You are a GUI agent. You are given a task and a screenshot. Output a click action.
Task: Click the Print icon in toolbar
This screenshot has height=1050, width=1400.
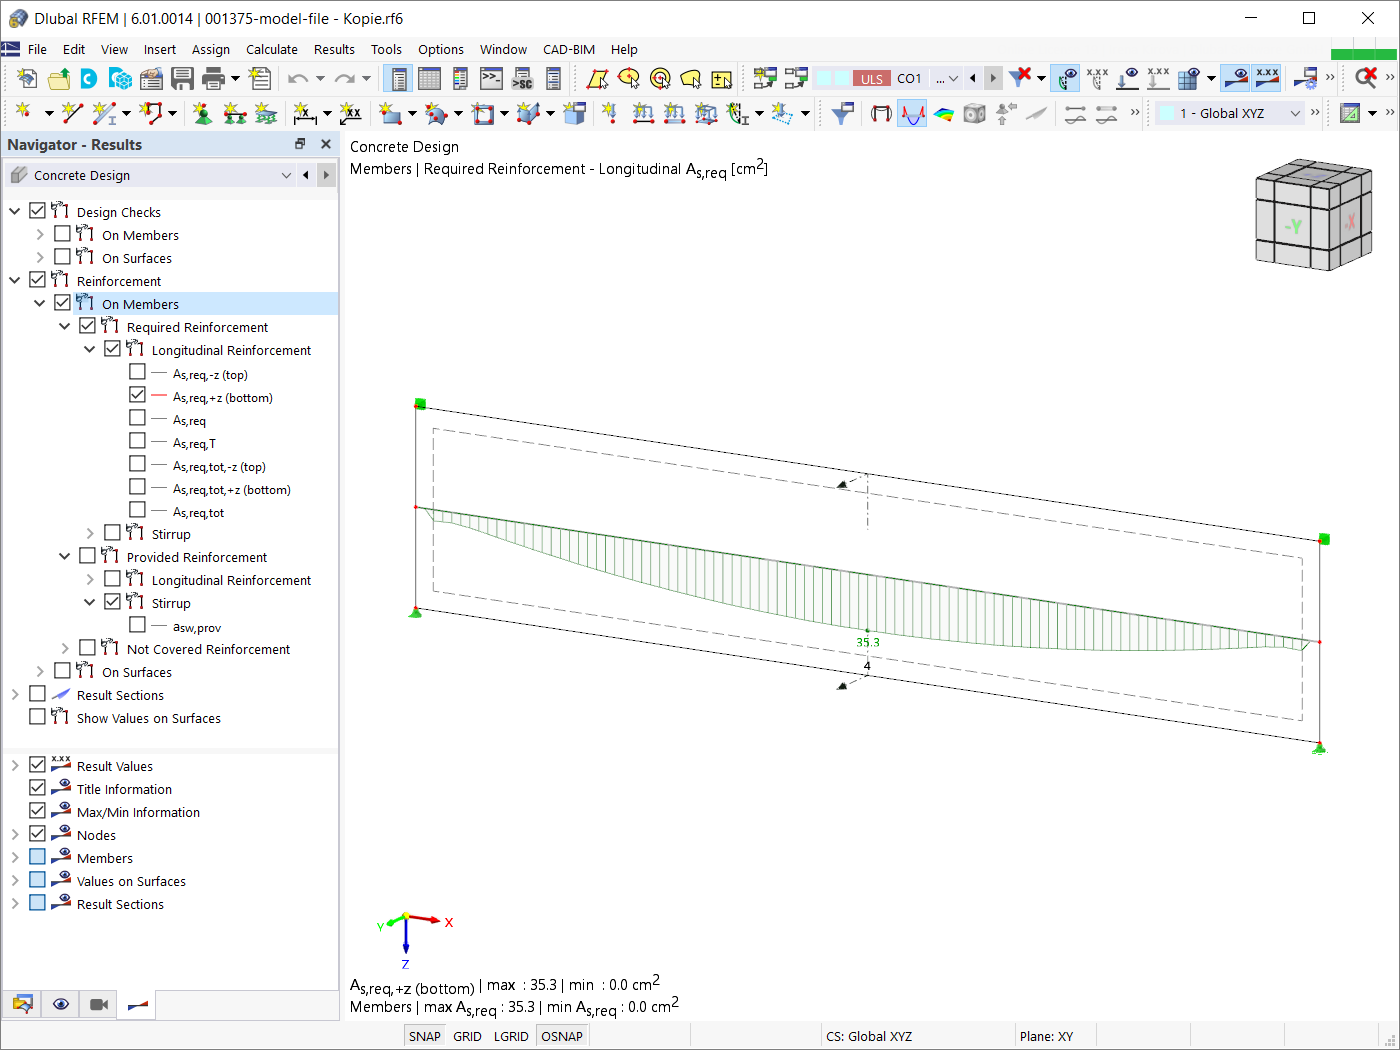coord(213,78)
